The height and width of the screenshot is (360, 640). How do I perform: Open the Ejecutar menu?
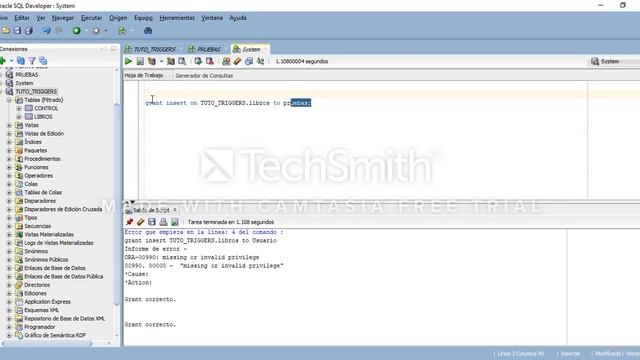91,18
